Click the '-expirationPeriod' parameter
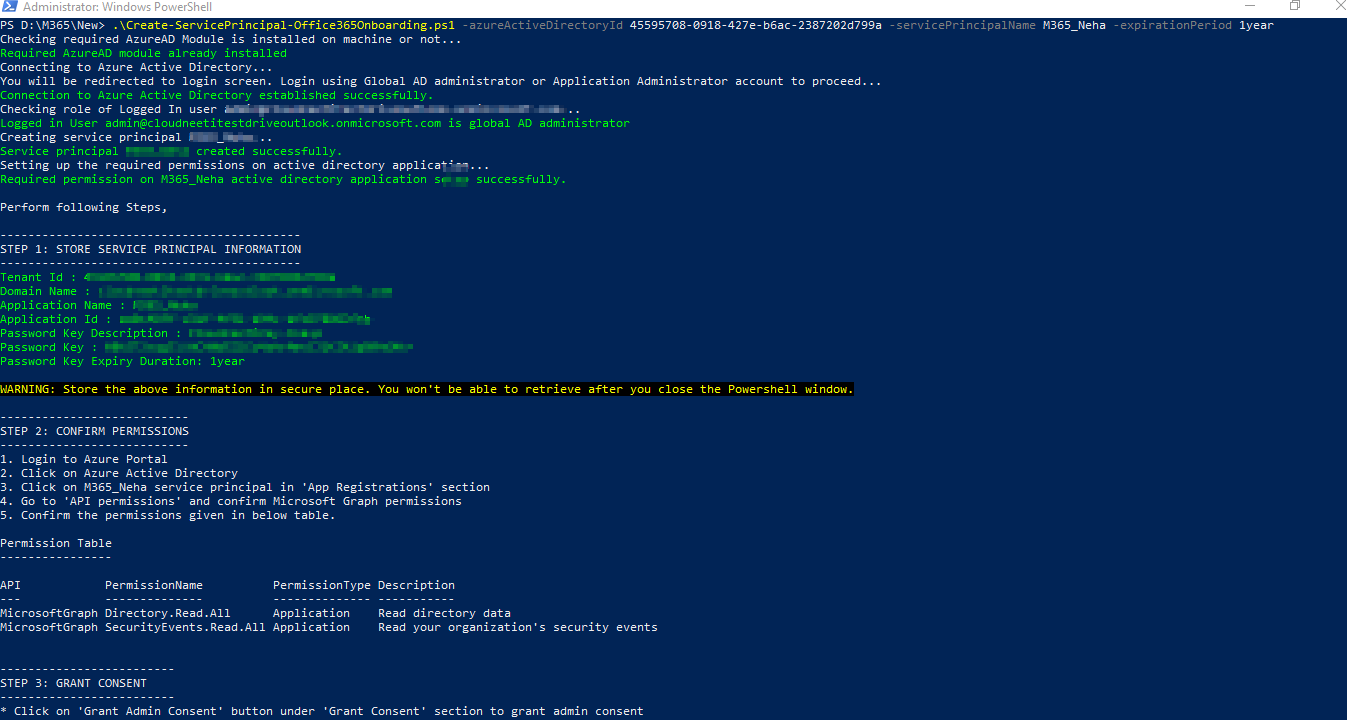Screen dimensions: 1347x720 pyautogui.click(x=1172, y=25)
